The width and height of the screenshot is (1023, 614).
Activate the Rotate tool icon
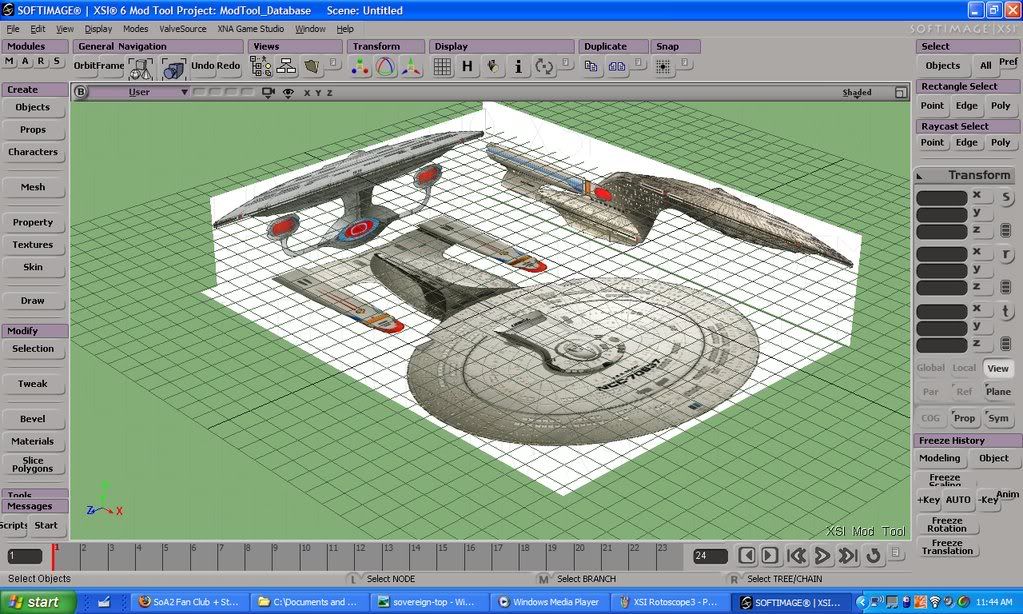coord(386,67)
